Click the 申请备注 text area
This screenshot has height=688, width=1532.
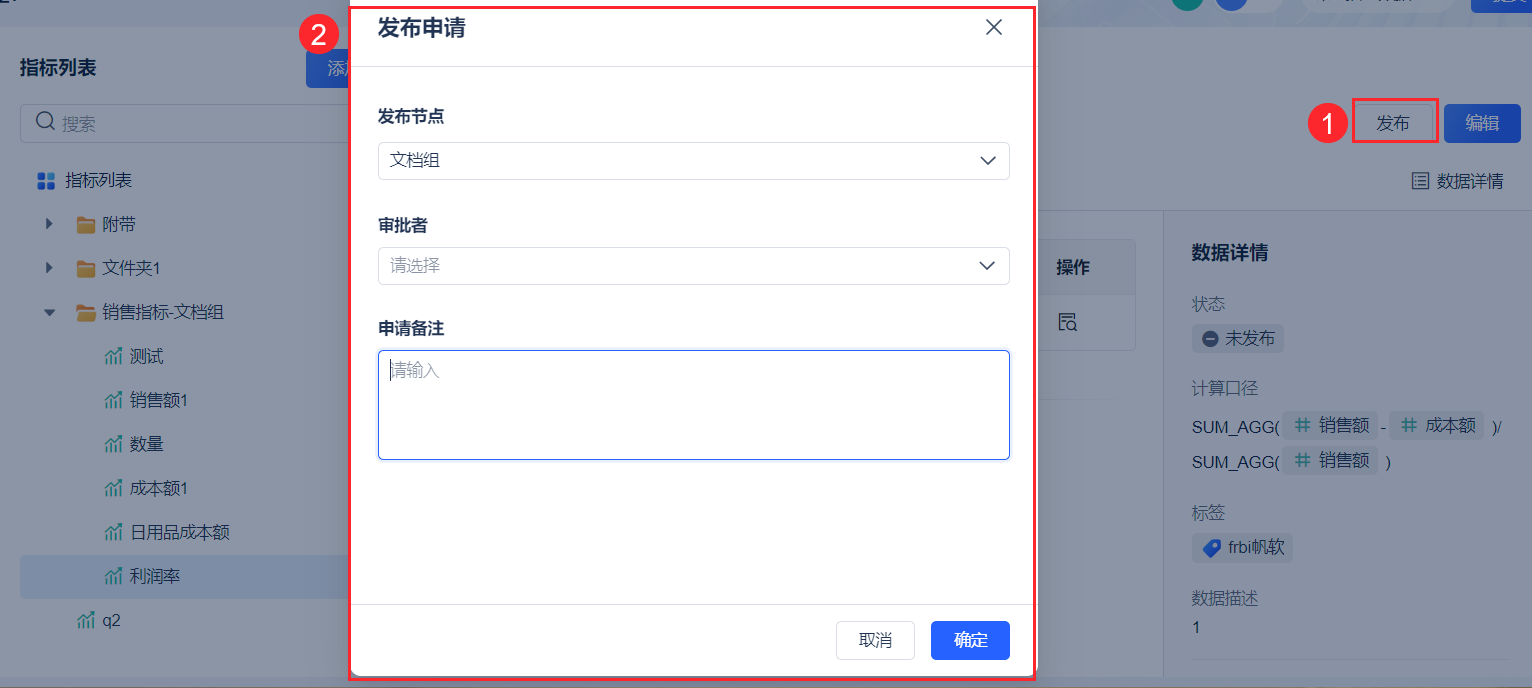(x=693, y=404)
